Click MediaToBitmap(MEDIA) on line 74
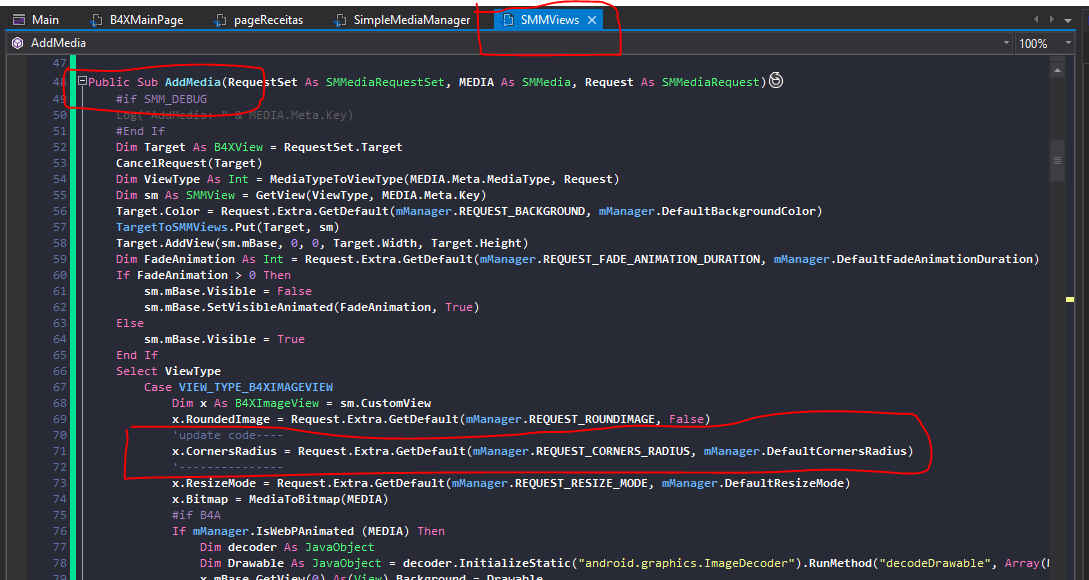Viewport: 1089px width, 580px height. [x=318, y=499]
